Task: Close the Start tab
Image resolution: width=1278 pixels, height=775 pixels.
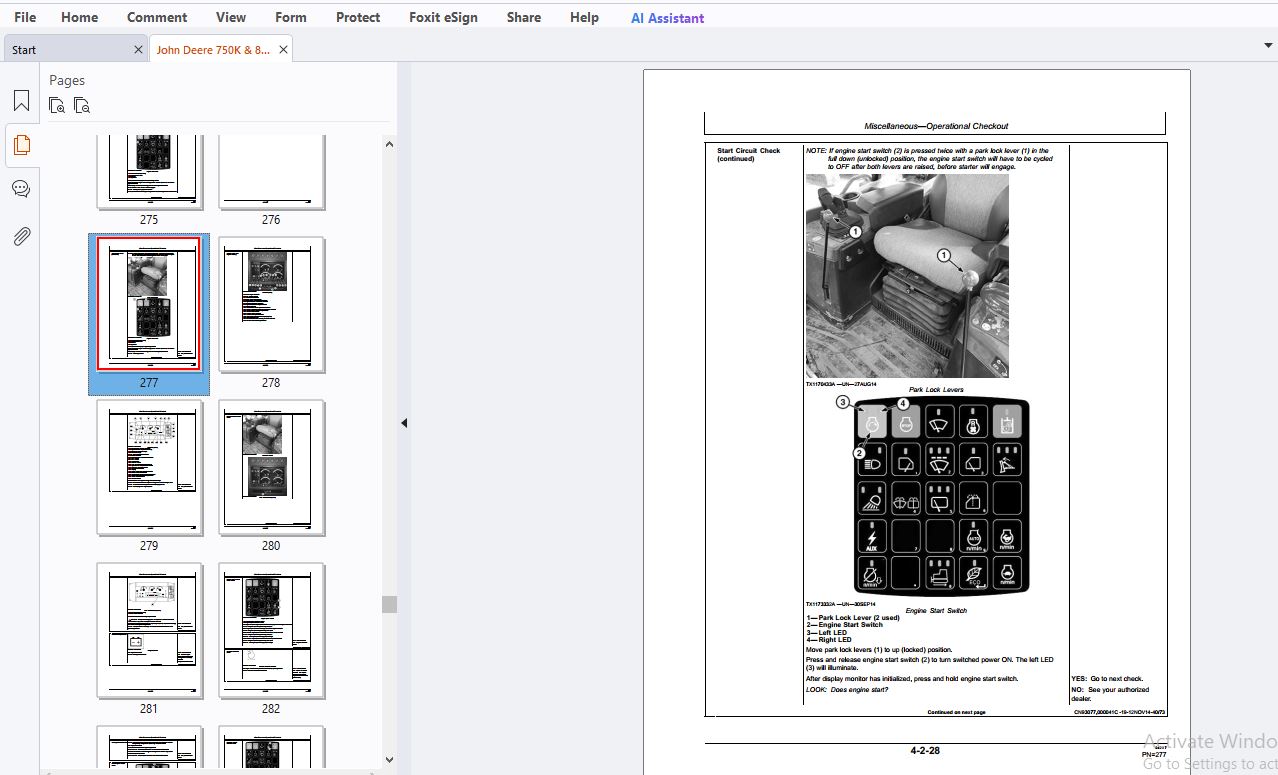Action: 138,49
